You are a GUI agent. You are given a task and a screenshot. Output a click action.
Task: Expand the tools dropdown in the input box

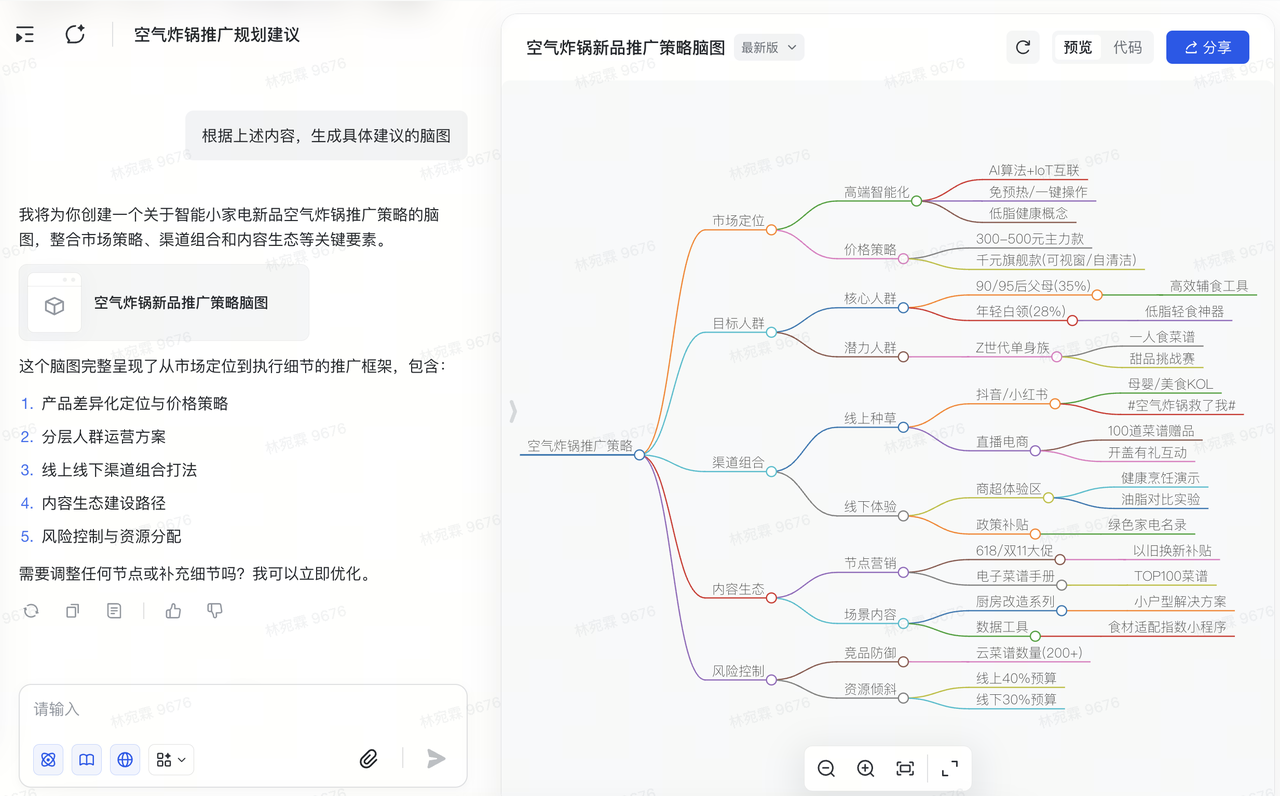pyautogui.click(x=171, y=760)
